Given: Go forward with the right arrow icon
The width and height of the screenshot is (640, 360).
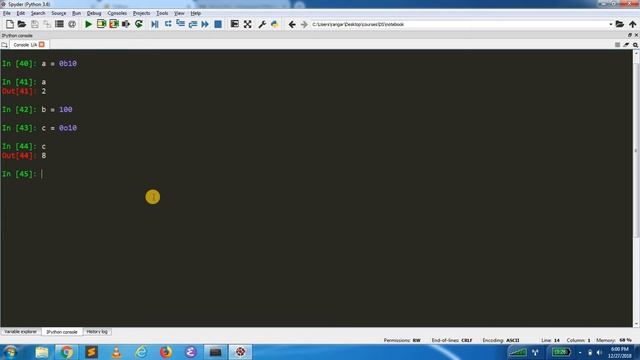Looking at the screenshot, I should 304,24.
